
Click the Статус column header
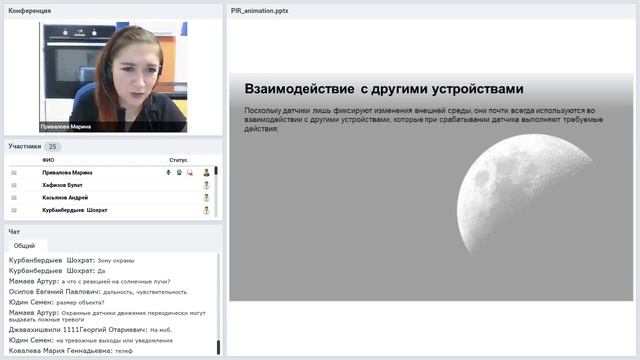178,160
